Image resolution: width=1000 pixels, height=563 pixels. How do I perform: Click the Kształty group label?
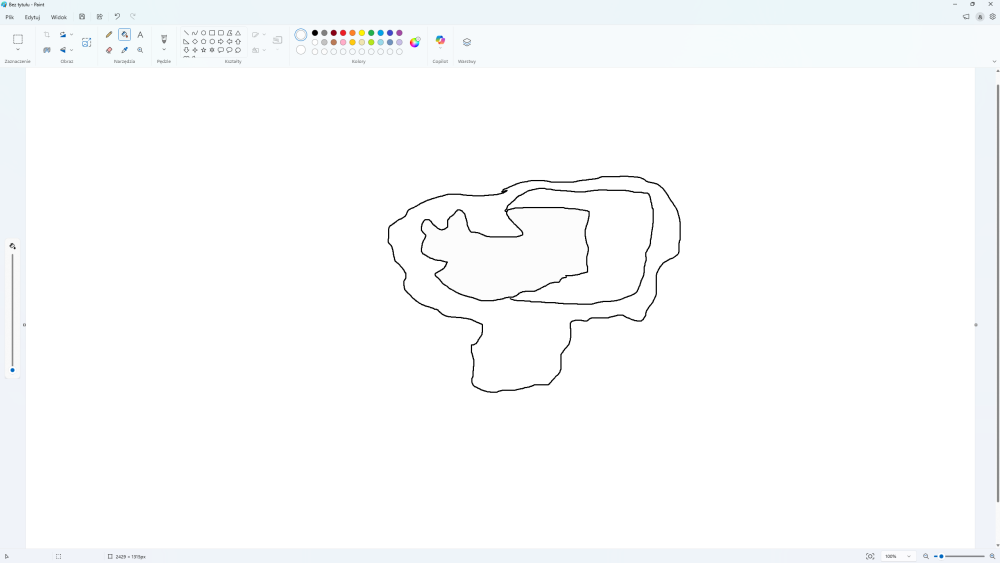click(233, 62)
